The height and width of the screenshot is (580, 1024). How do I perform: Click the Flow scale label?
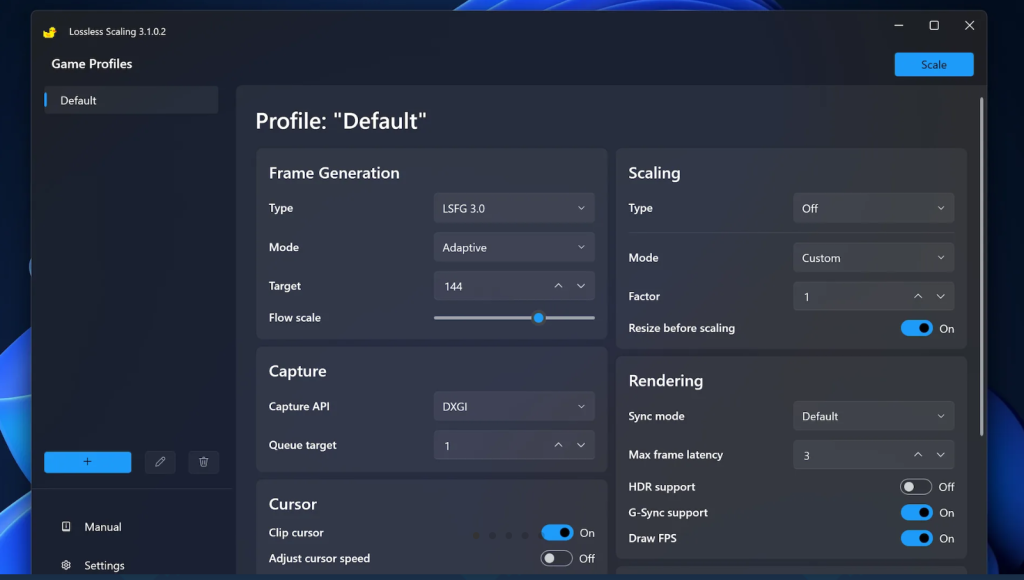(x=295, y=317)
